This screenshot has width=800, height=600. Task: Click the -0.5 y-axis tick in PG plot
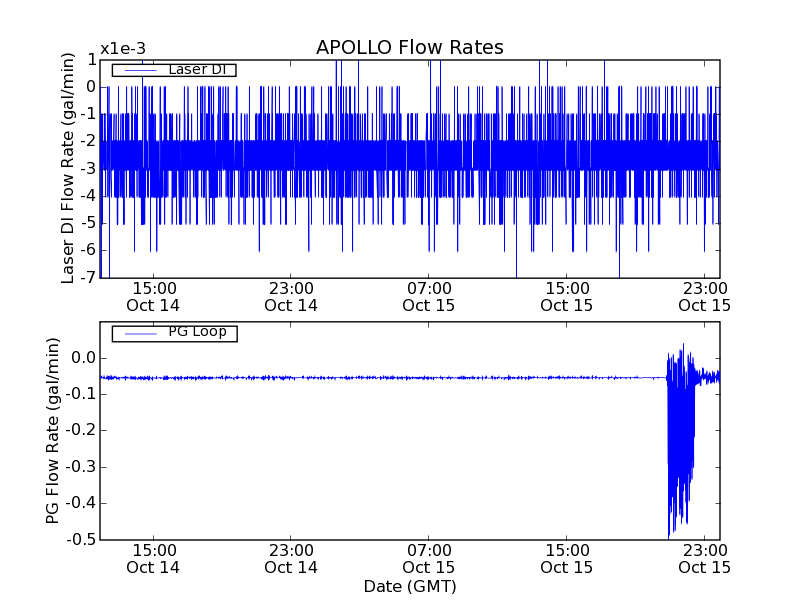point(81,539)
